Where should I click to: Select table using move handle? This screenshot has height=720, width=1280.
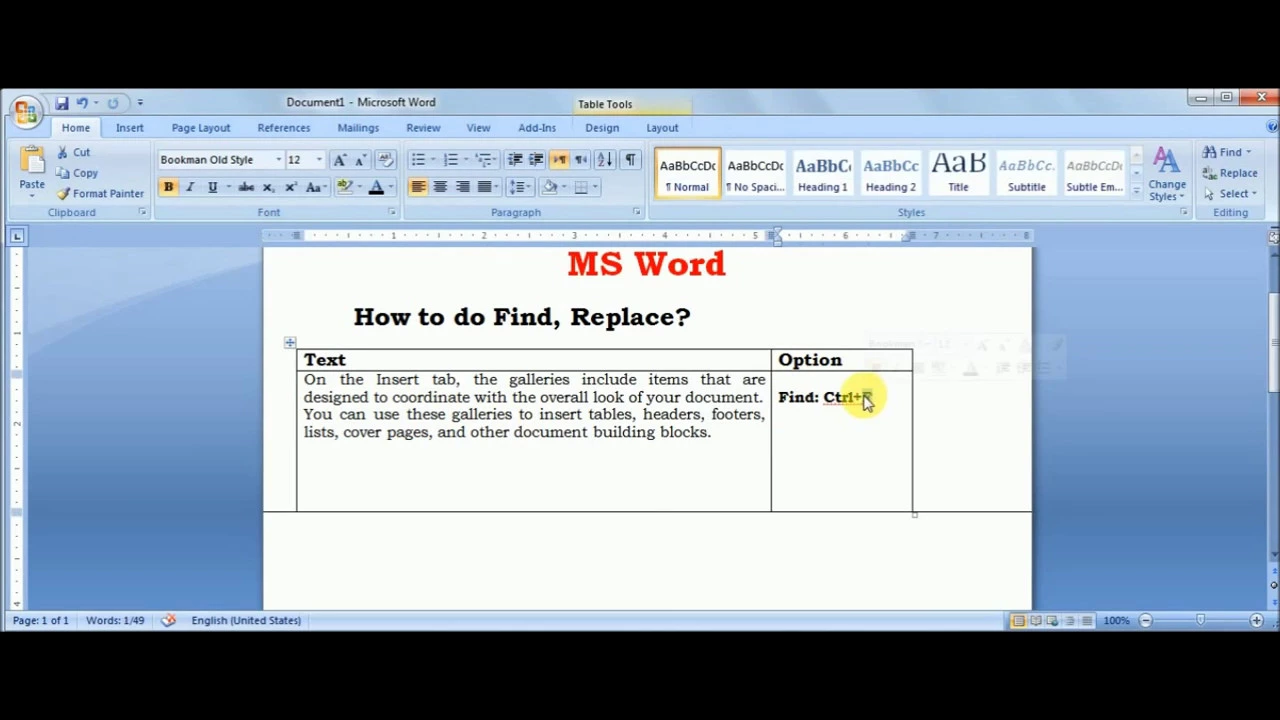(289, 343)
